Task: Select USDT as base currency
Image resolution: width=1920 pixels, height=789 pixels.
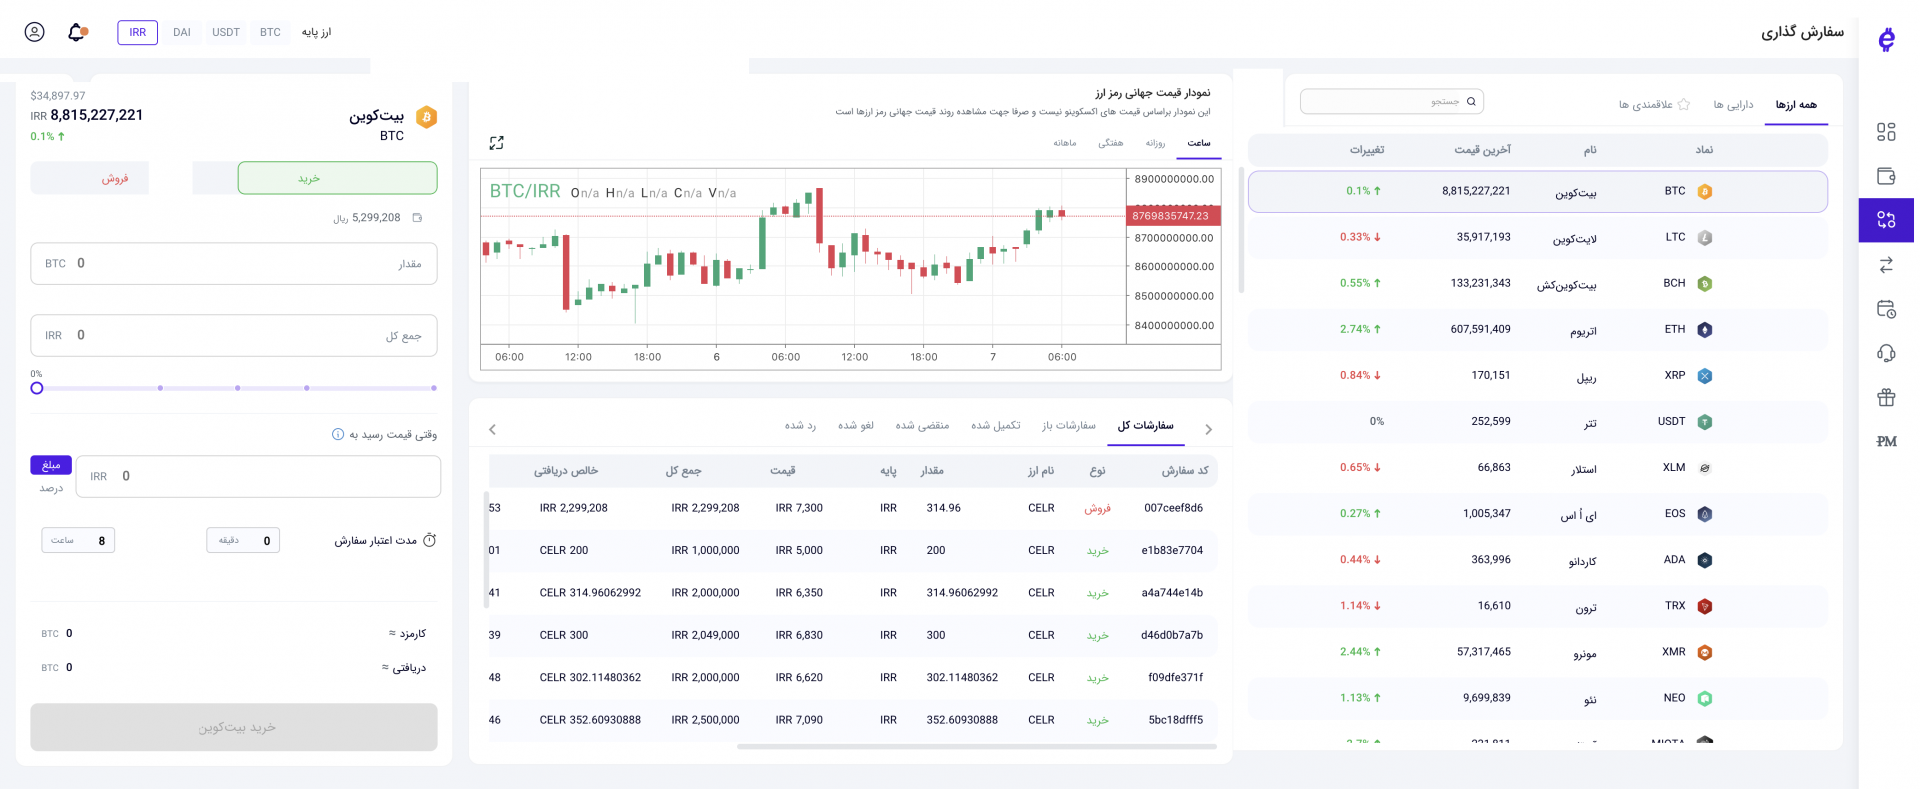Action: [226, 32]
